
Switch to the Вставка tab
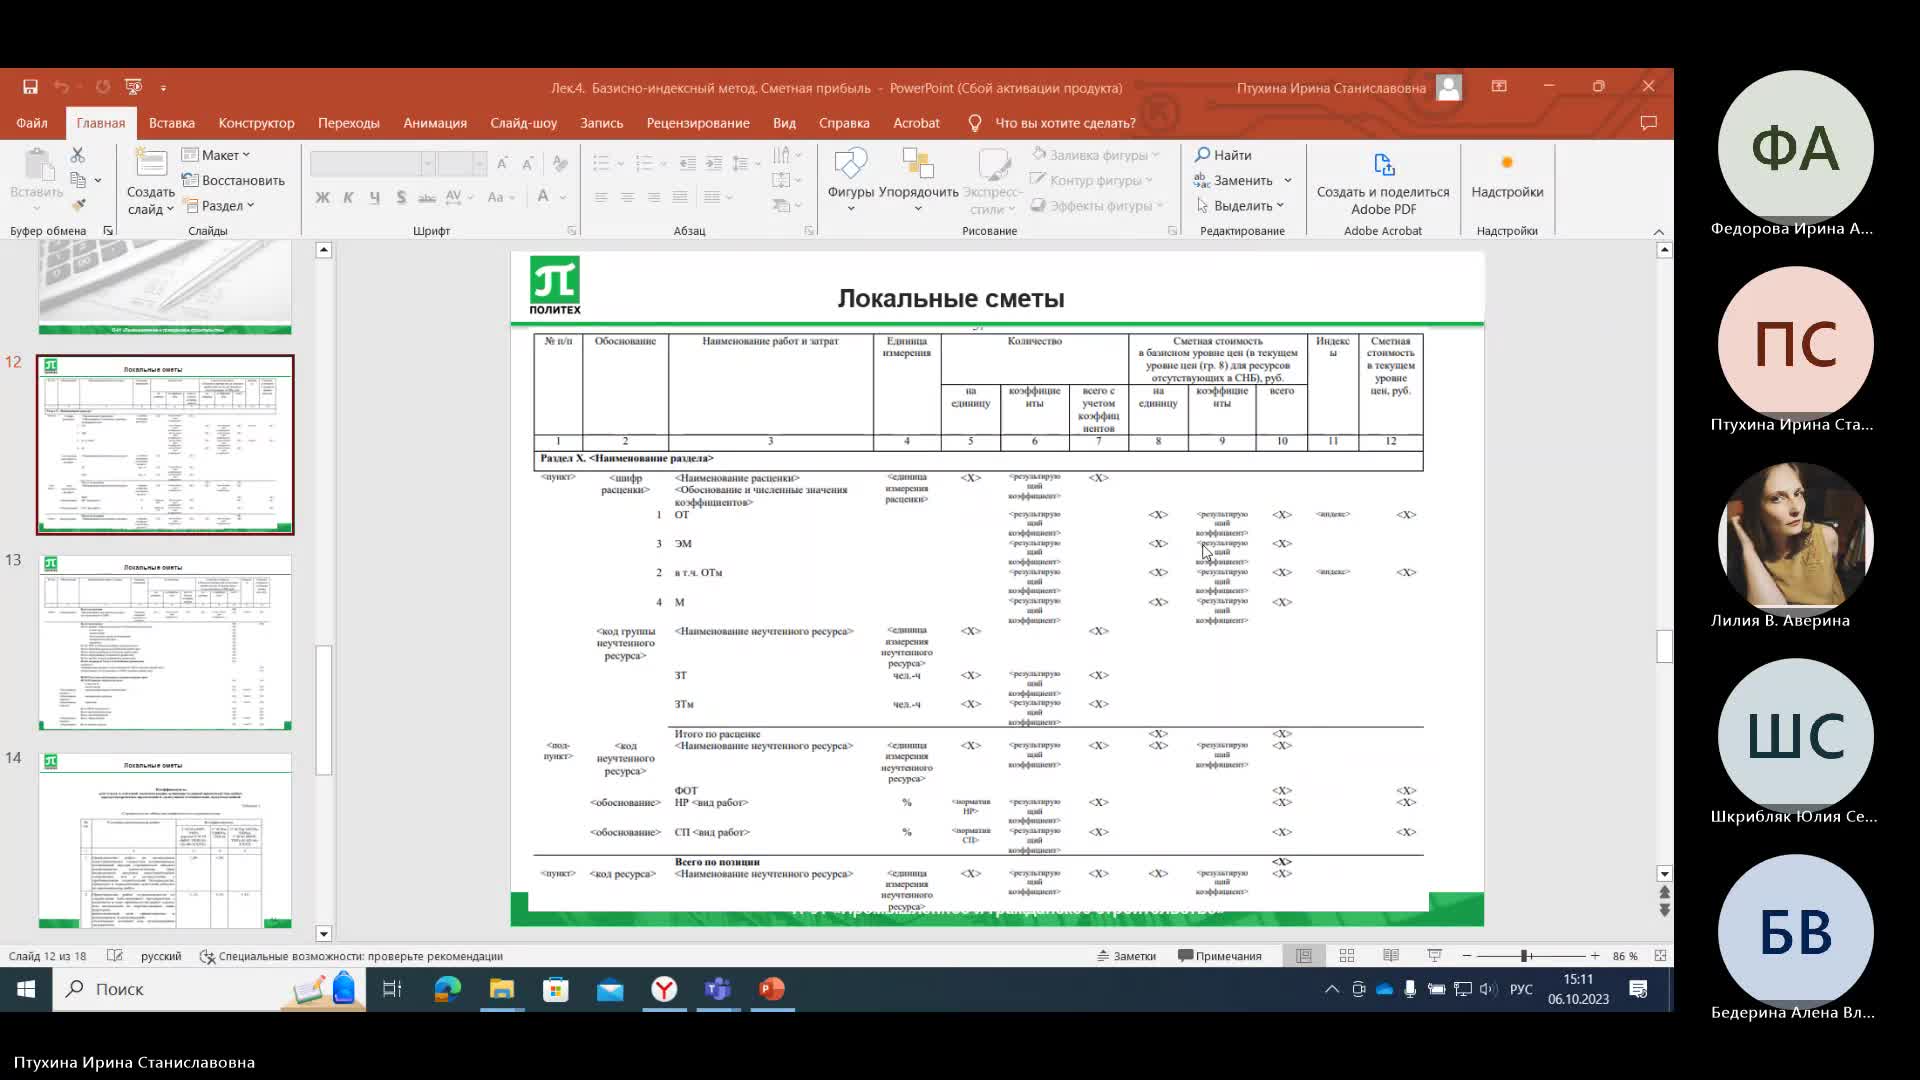172,123
